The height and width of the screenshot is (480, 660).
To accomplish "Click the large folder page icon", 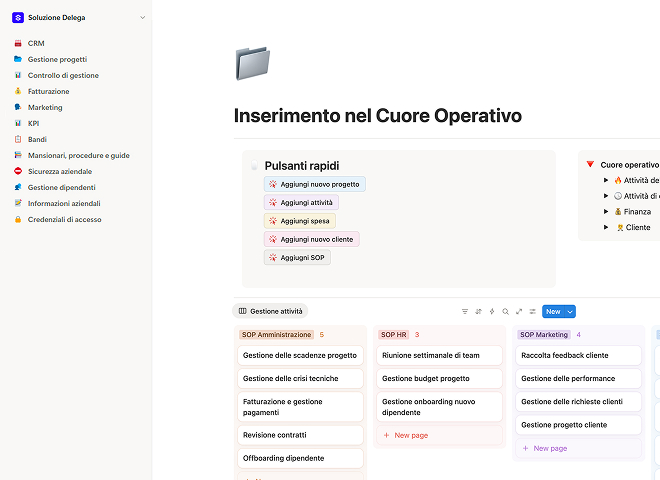I will [x=252, y=63].
